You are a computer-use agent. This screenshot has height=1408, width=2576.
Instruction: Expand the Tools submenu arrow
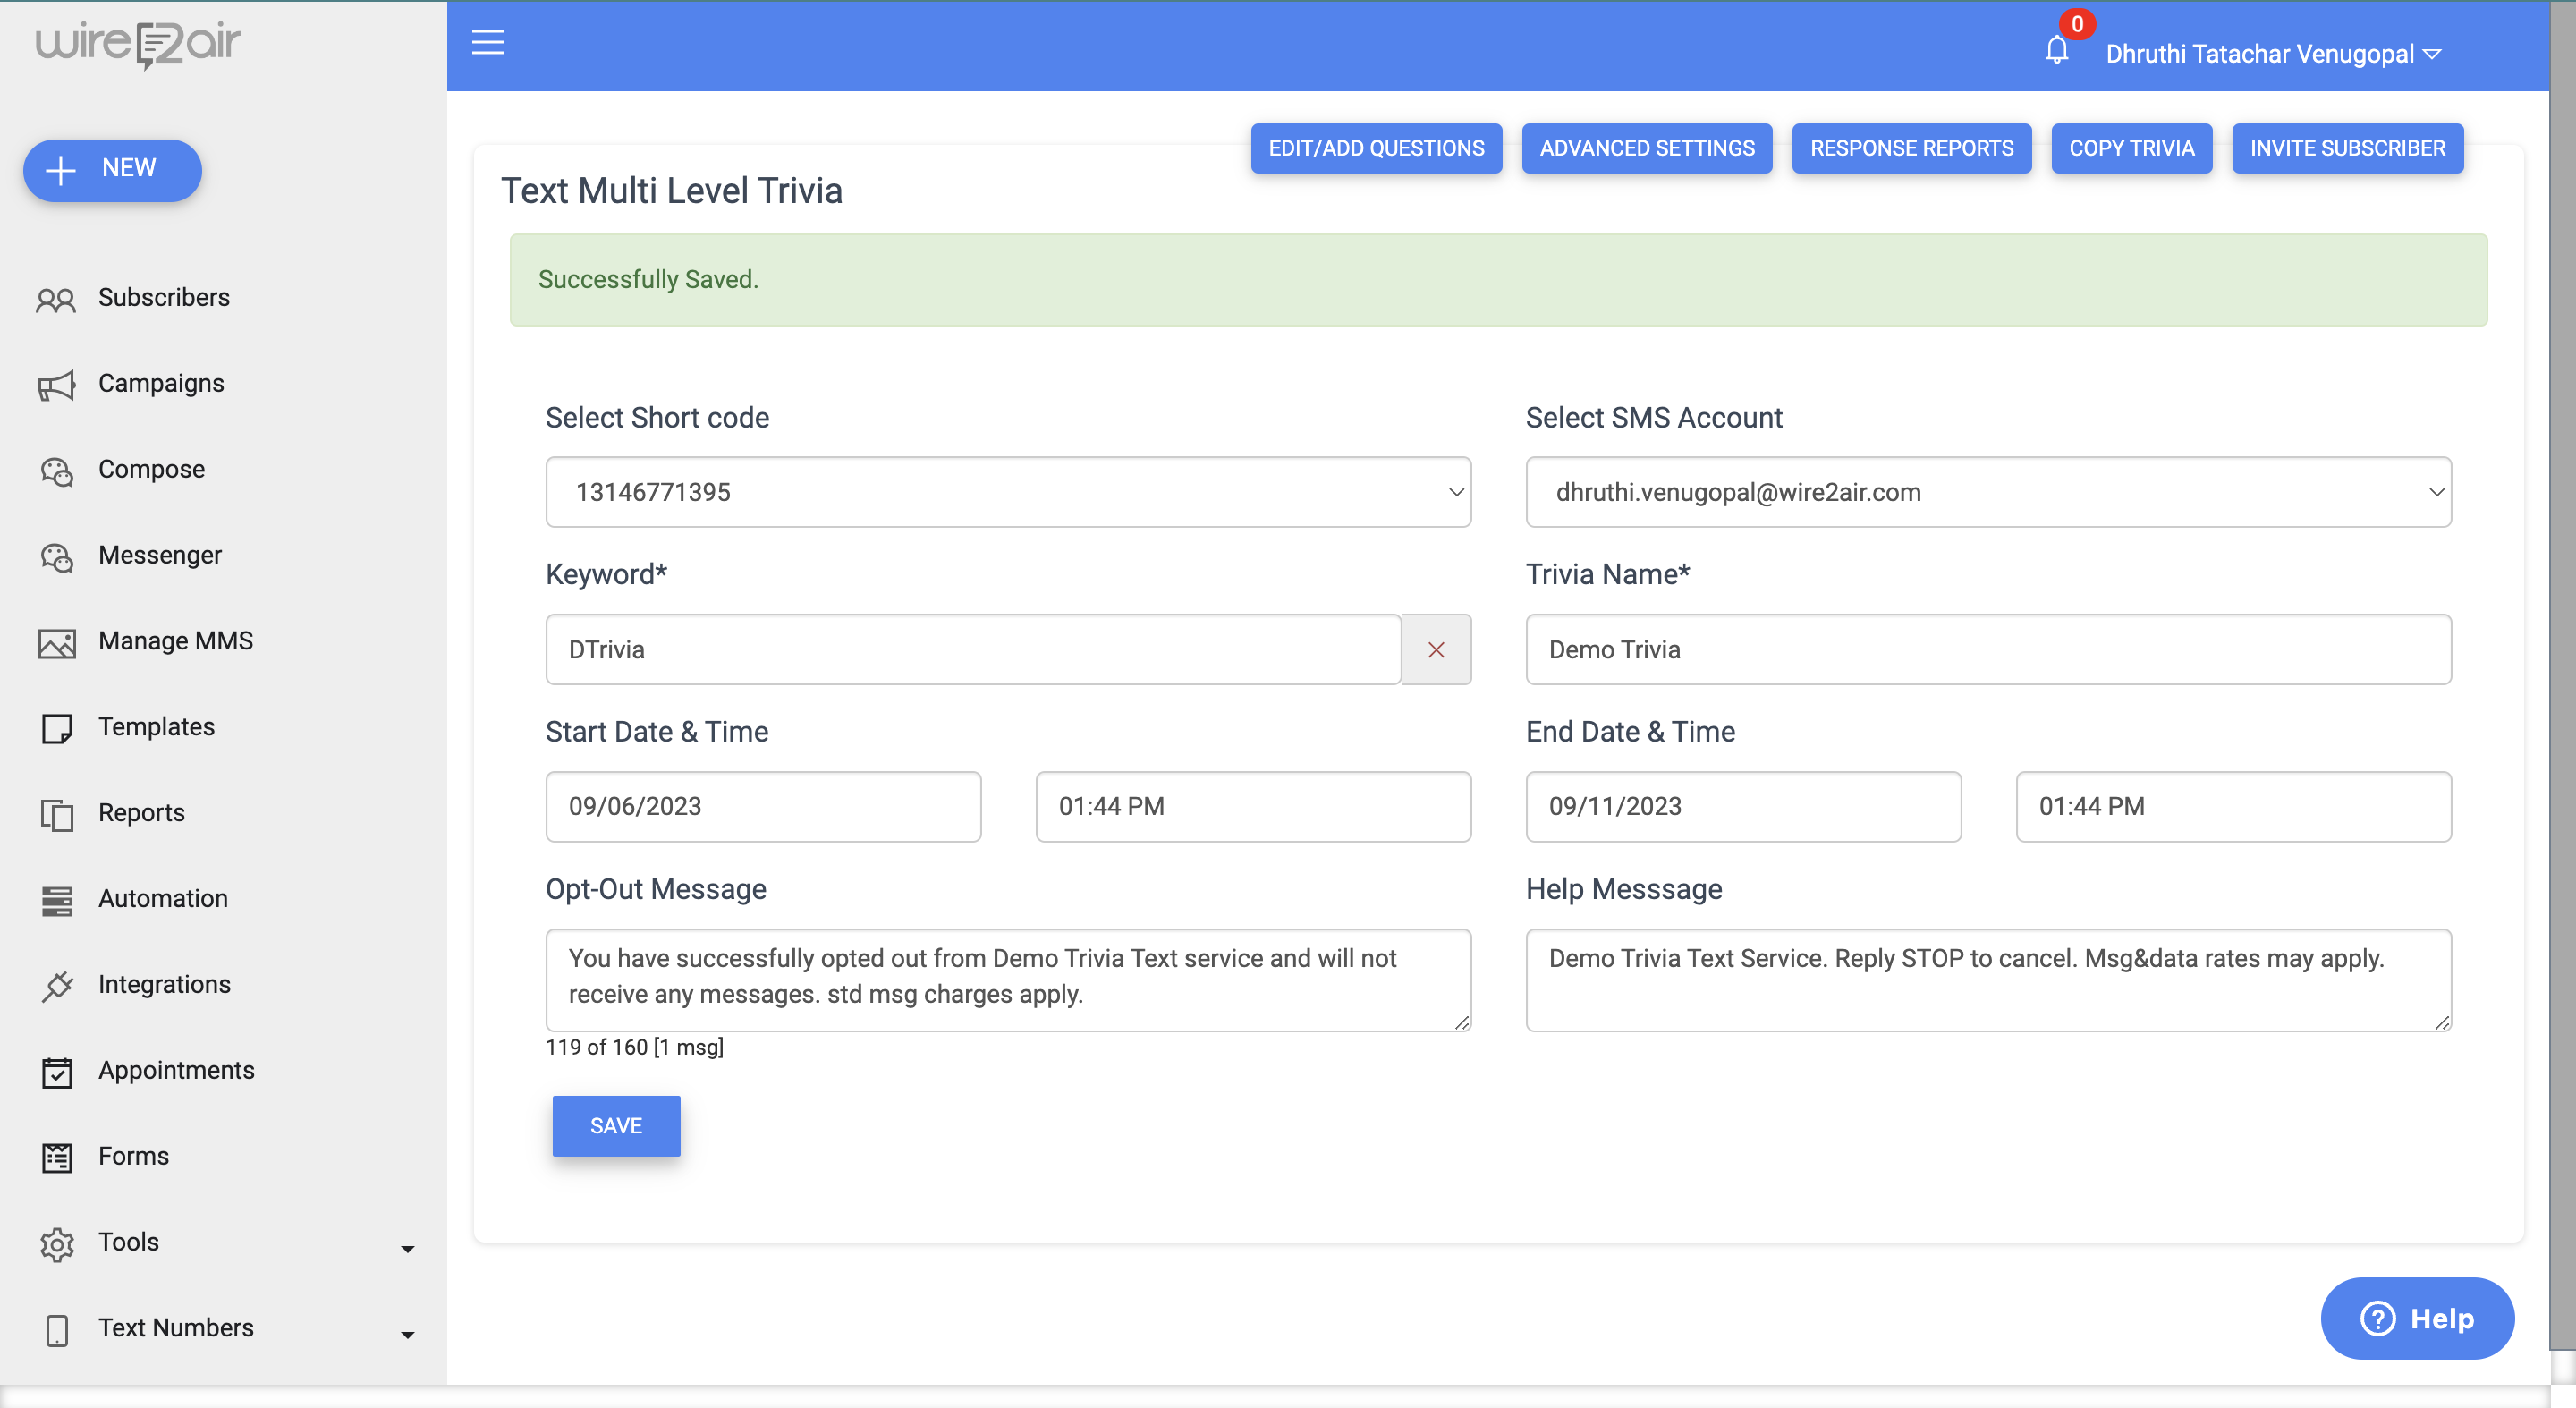(x=407, y=1248)
